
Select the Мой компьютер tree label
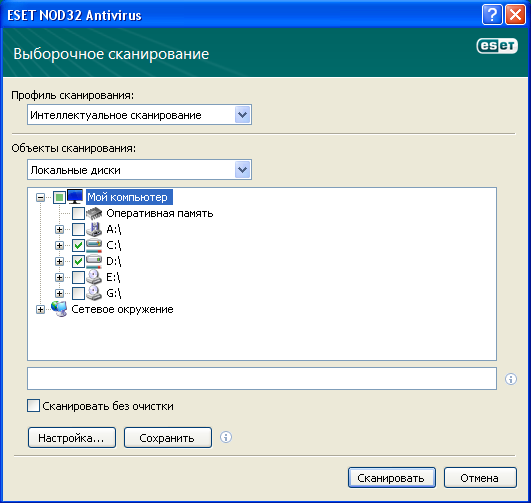[x=129, y=197]
